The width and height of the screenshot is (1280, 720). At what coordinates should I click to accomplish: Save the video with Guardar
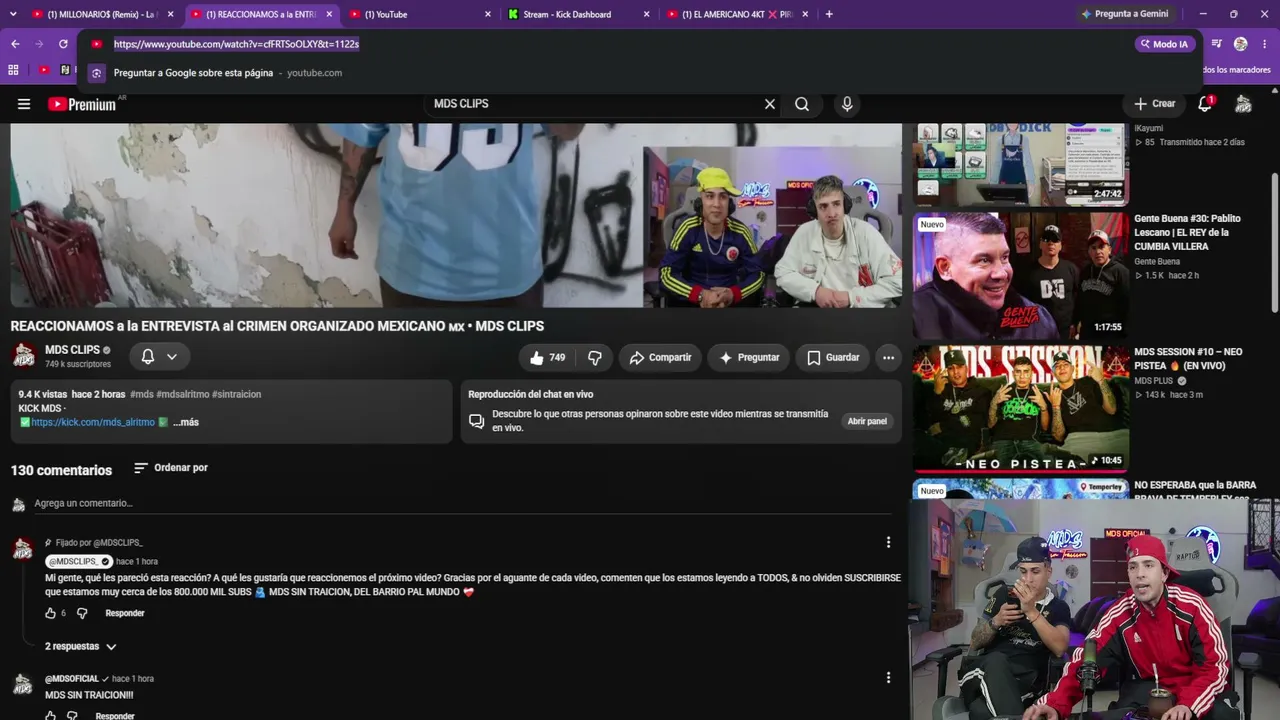click(x=832, y=358)
